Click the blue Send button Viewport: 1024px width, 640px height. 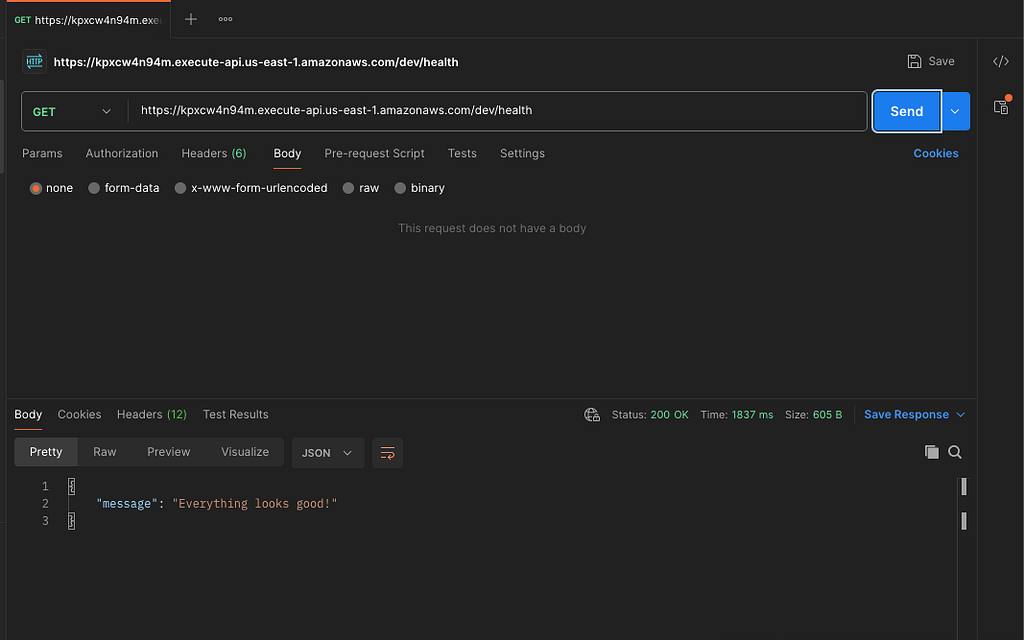tap(906, 111)
